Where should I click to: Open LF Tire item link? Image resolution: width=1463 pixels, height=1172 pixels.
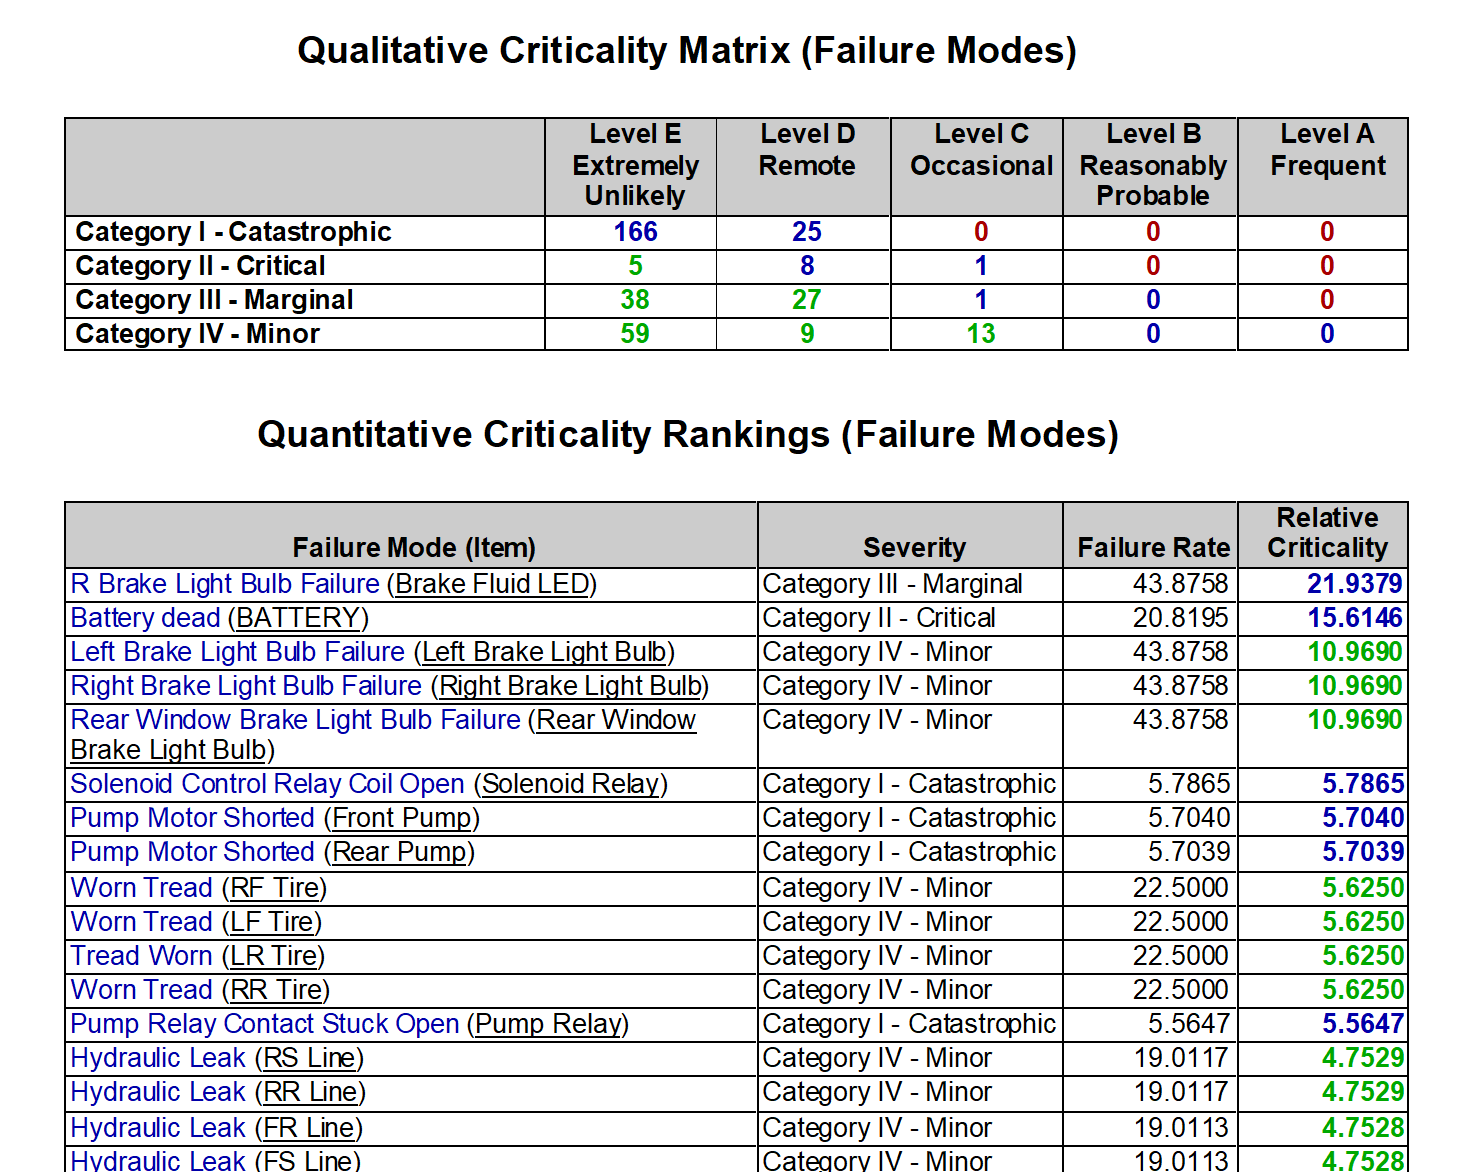click(x=272, y=922)
